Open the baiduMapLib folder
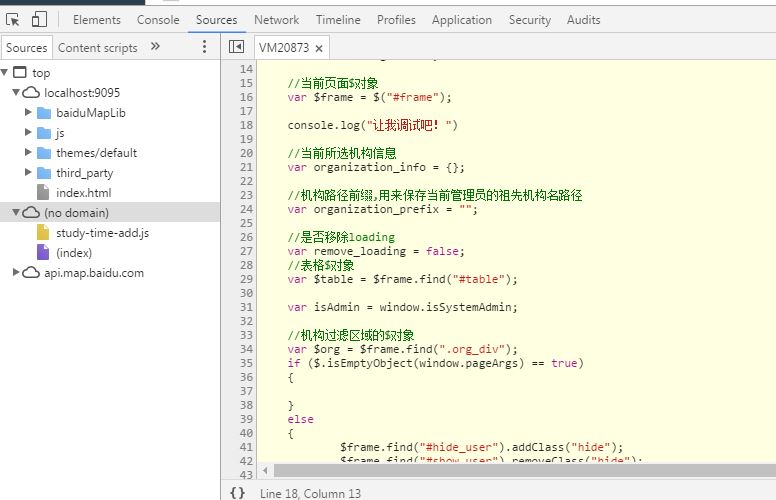776x500 pixels. coord(91,113)
